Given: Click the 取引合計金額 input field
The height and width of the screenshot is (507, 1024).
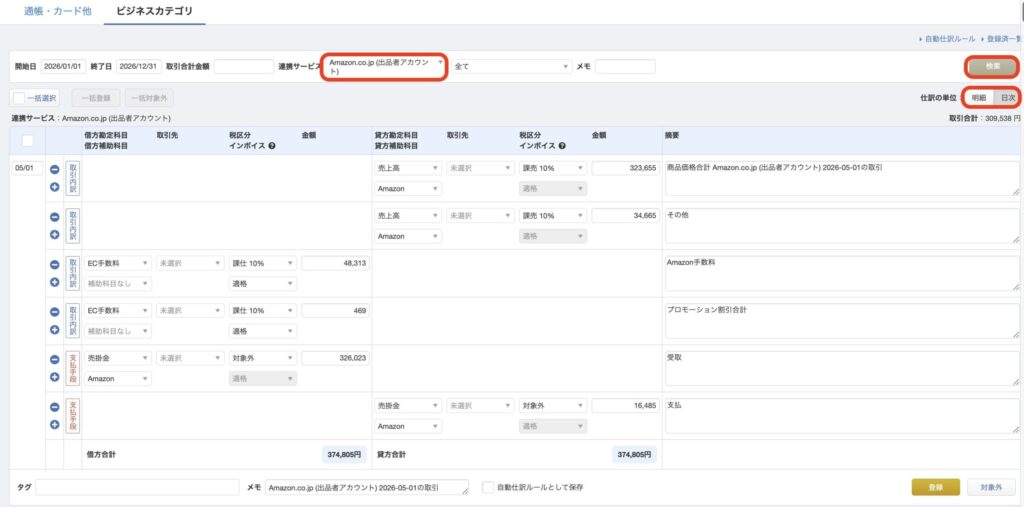Looking at the screenshot, I should pyautogui.click(x=244, y=67).
